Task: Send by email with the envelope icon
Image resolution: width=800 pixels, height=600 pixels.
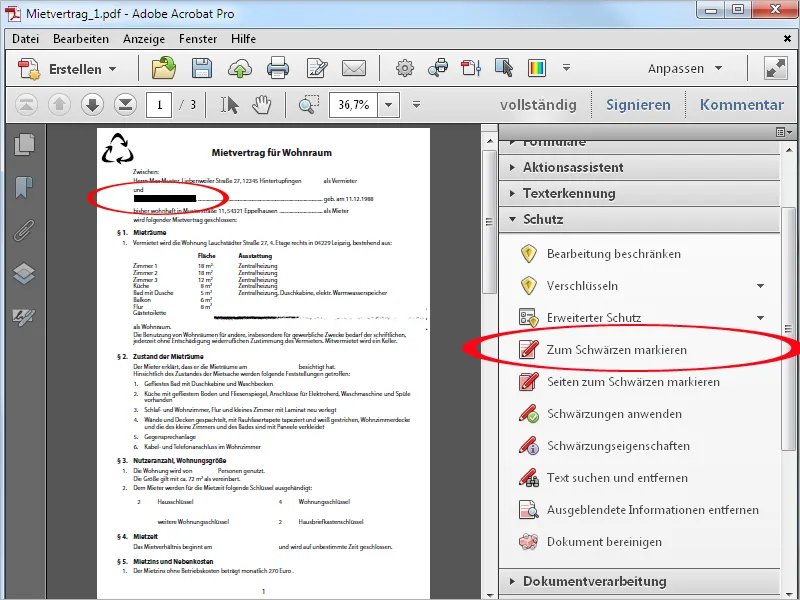Action: 354,68
